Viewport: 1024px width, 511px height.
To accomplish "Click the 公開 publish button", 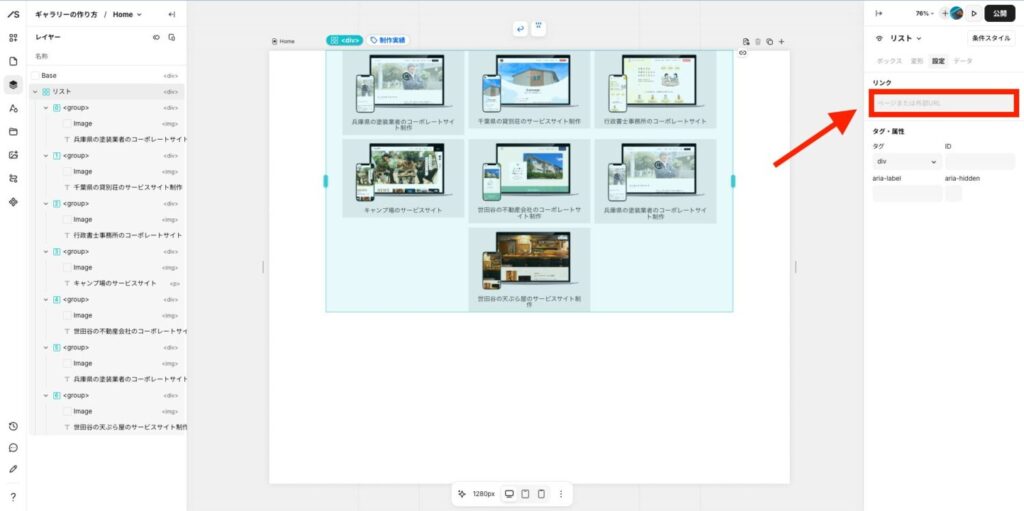I will (x=1000, y=13).
